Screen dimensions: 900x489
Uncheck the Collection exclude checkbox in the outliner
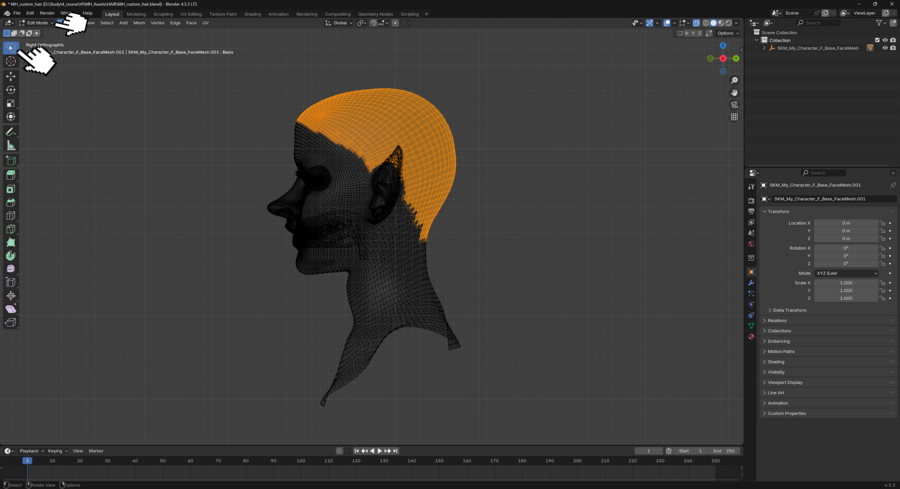point(877,40)
